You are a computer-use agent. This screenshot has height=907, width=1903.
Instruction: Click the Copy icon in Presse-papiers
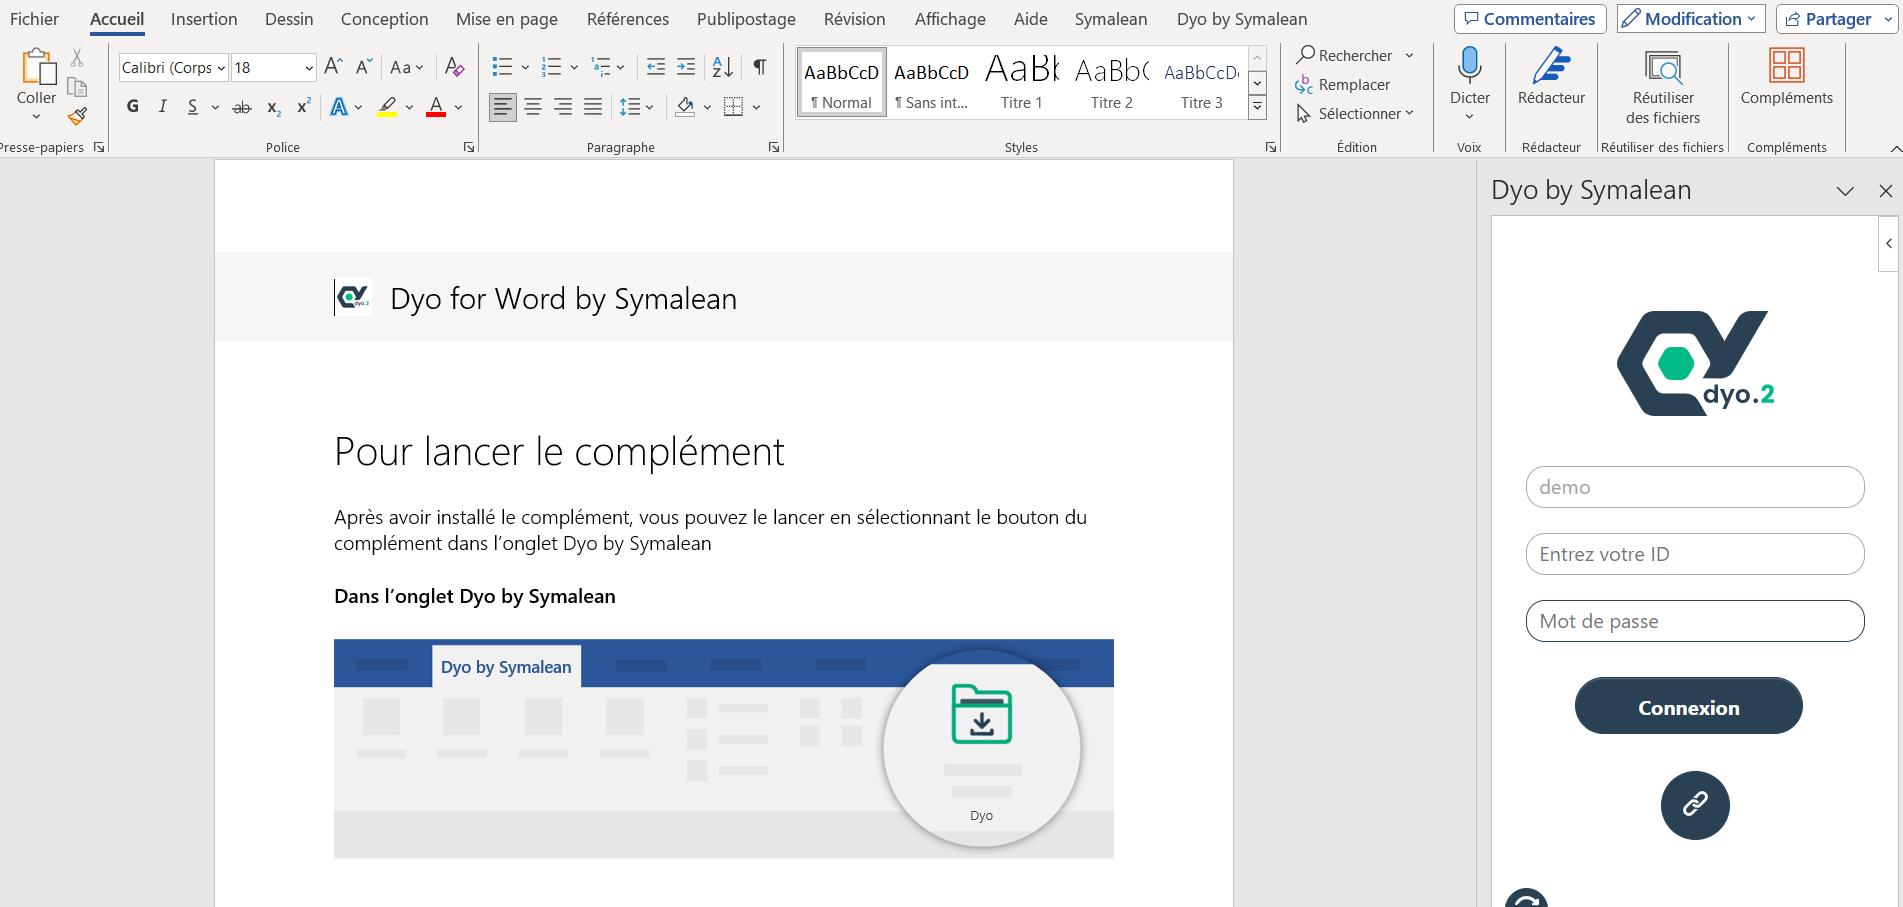click(77, 87)
